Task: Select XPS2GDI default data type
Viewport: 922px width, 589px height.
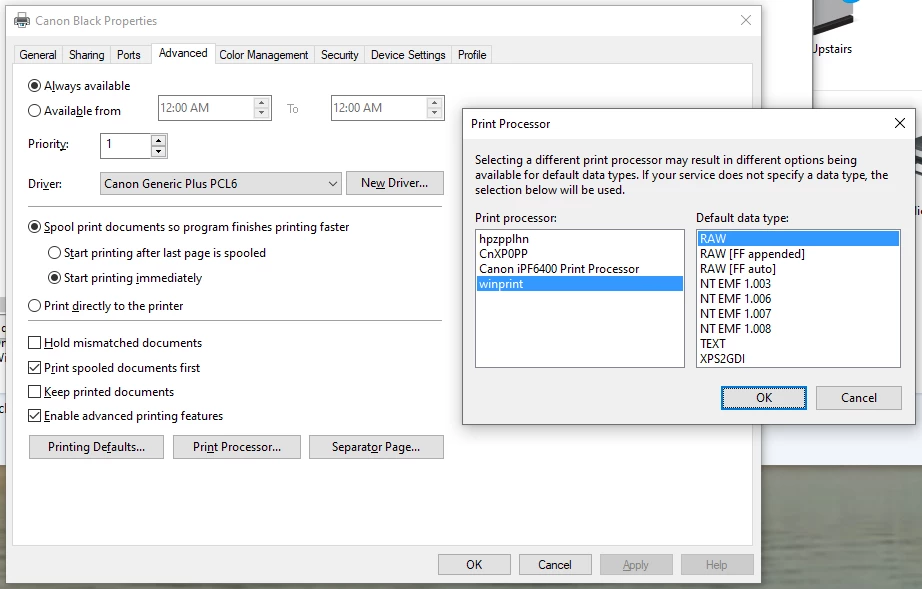Action: [798, 359]
